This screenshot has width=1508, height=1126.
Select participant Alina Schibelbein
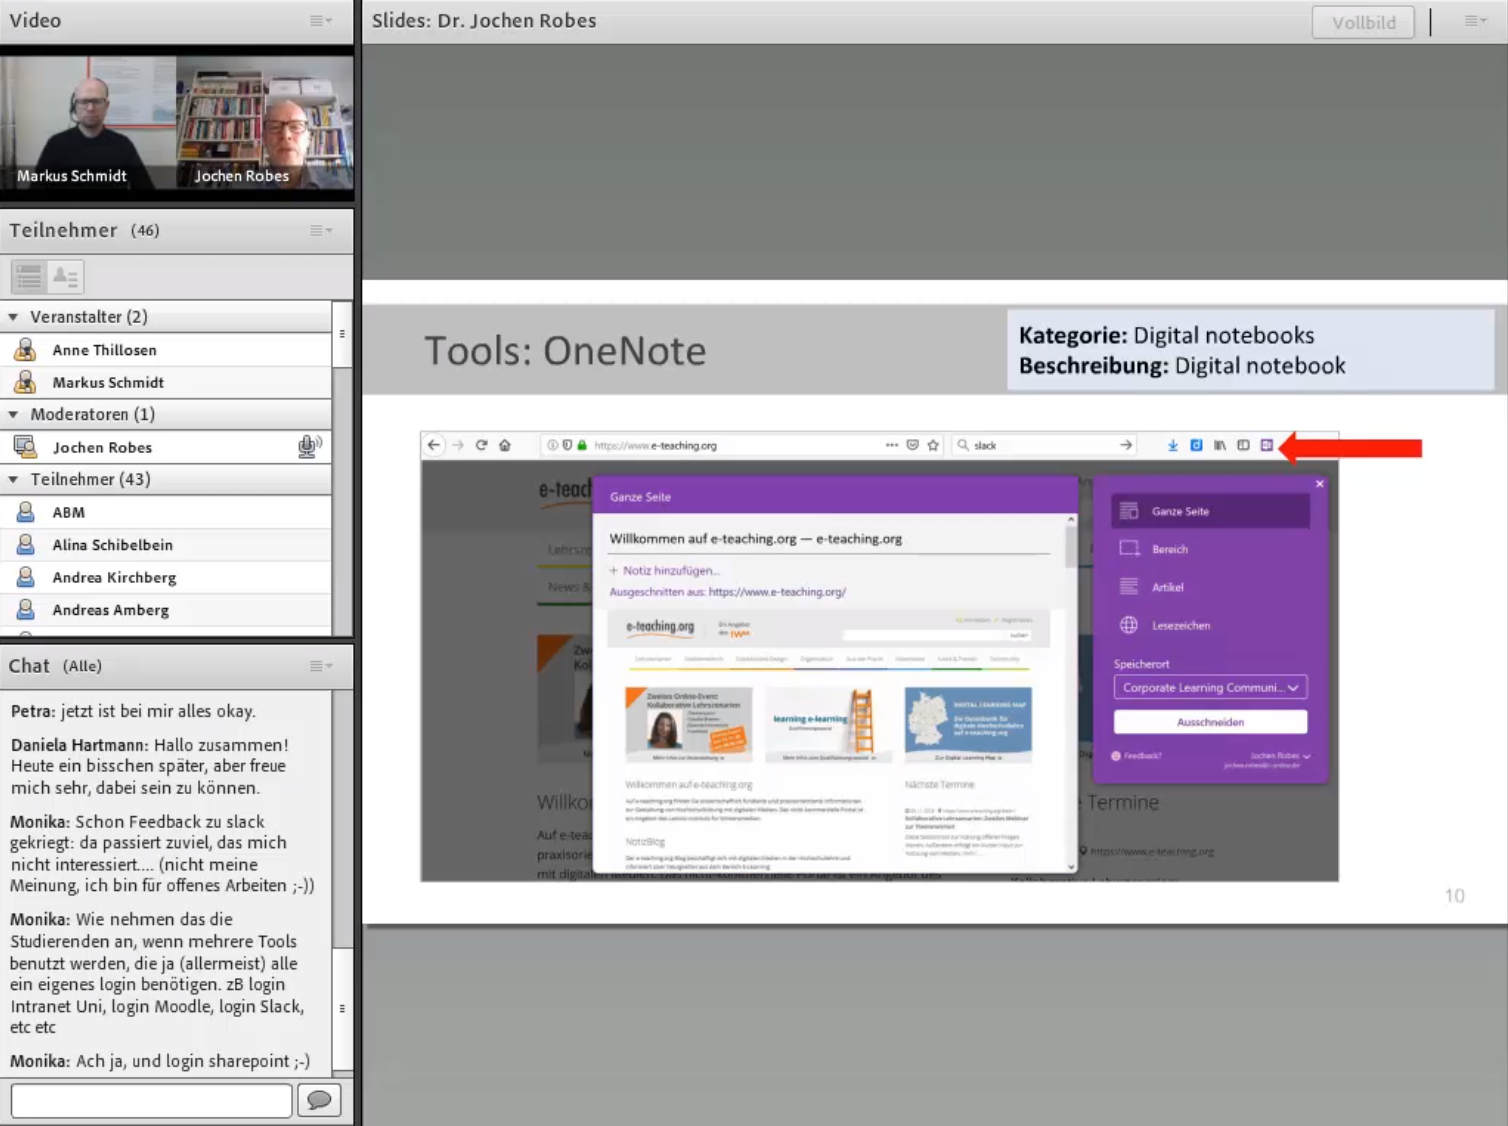[x=166, y=545]
